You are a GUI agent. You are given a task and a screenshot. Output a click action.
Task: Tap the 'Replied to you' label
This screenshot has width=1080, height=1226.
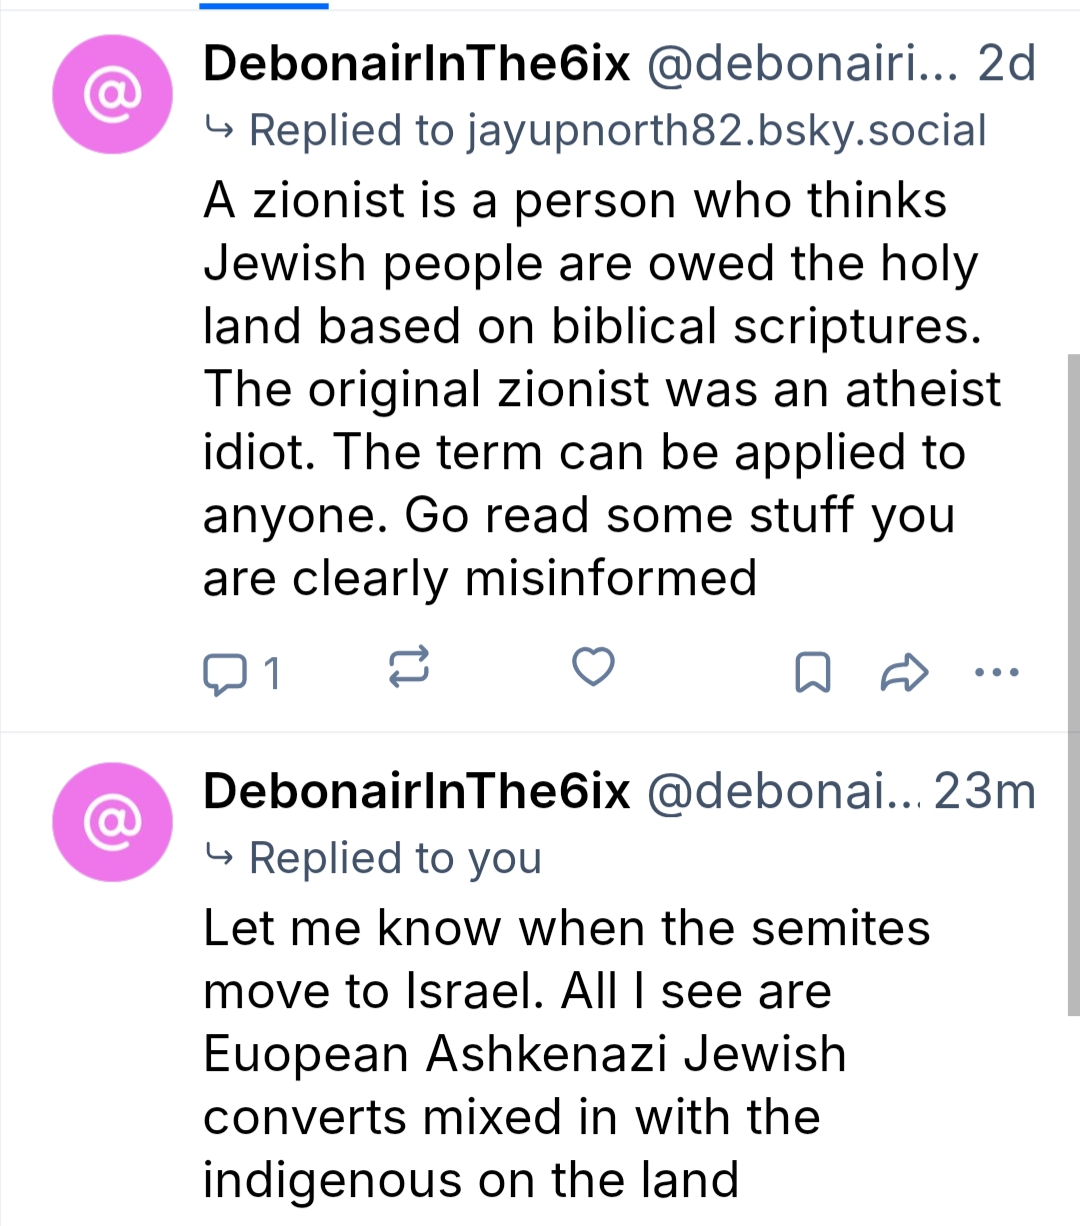395,858
